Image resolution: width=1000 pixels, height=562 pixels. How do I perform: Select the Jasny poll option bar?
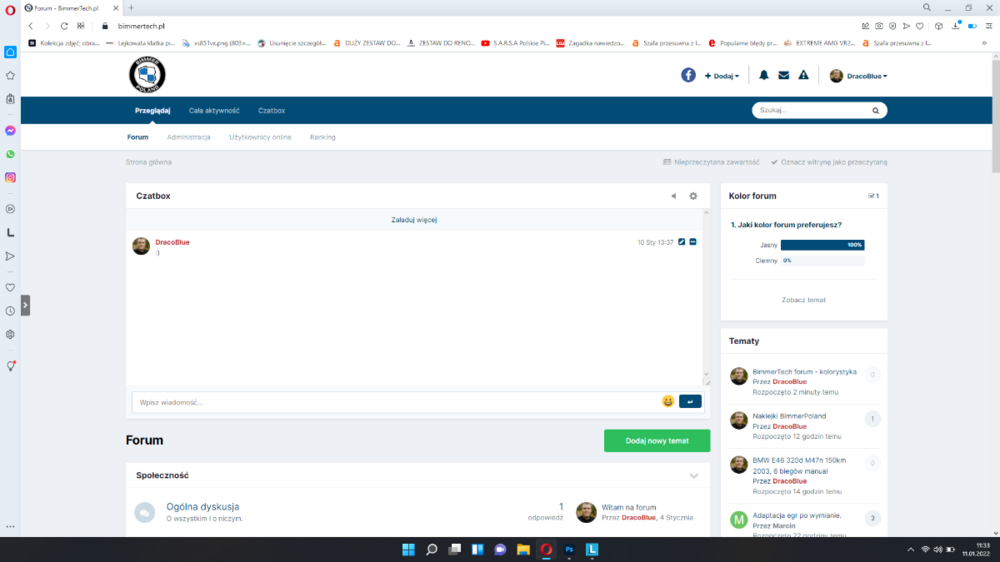[x=823, y=245]
